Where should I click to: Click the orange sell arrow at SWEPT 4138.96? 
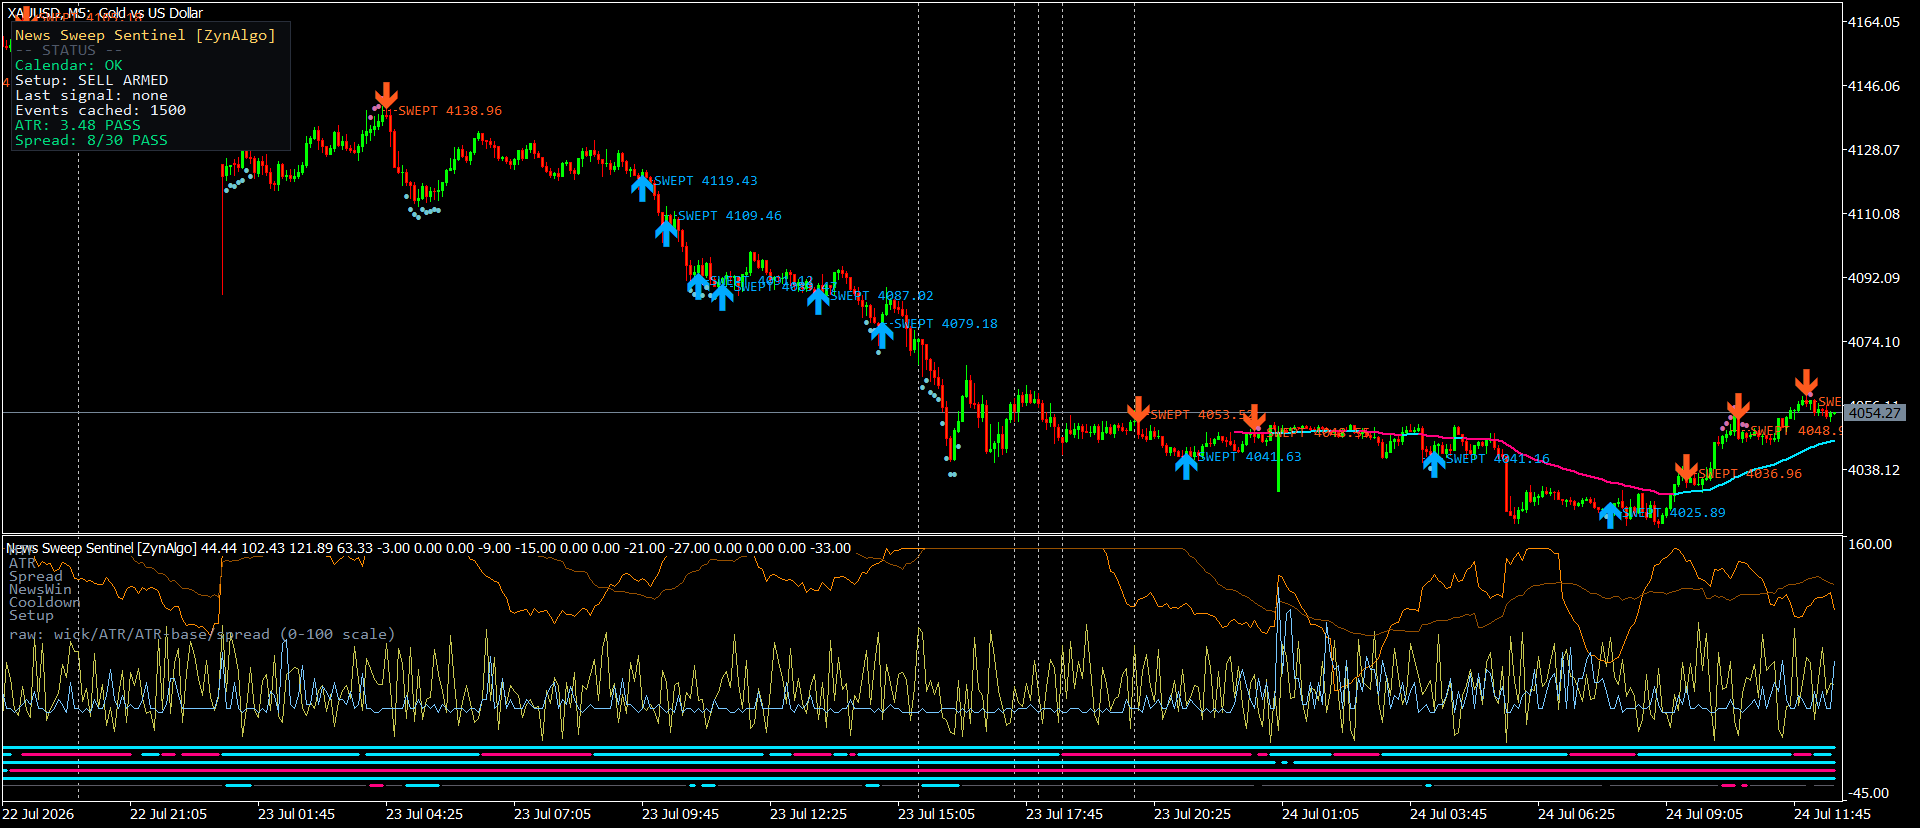pos(386,96)
